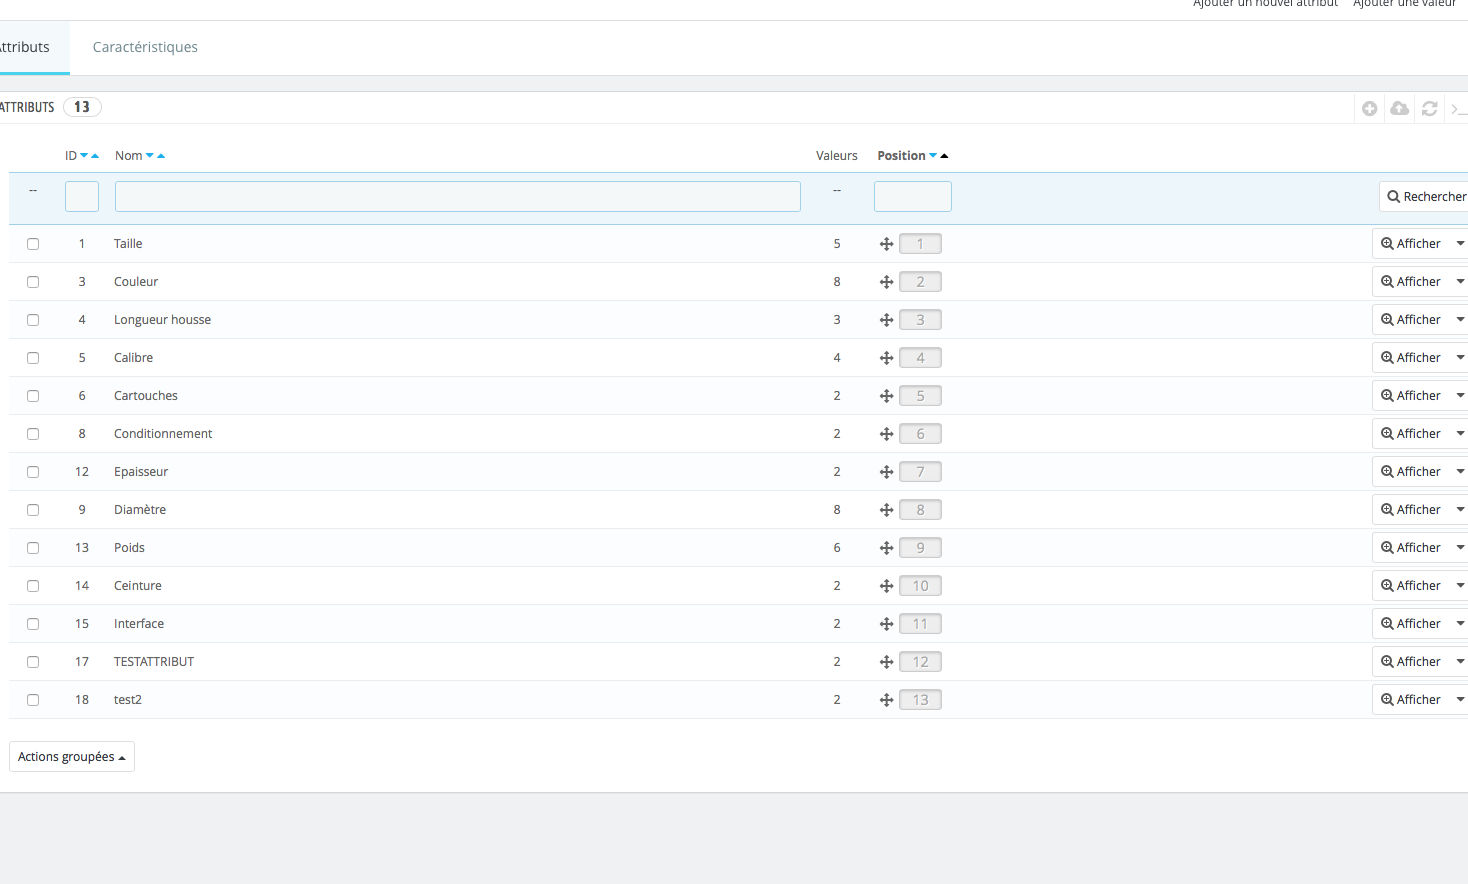Expand actions arrow for TESTATTRIBUT row
This screenshot has width=1468, height=884.
pyautogui.click(x=1460, y=662)
